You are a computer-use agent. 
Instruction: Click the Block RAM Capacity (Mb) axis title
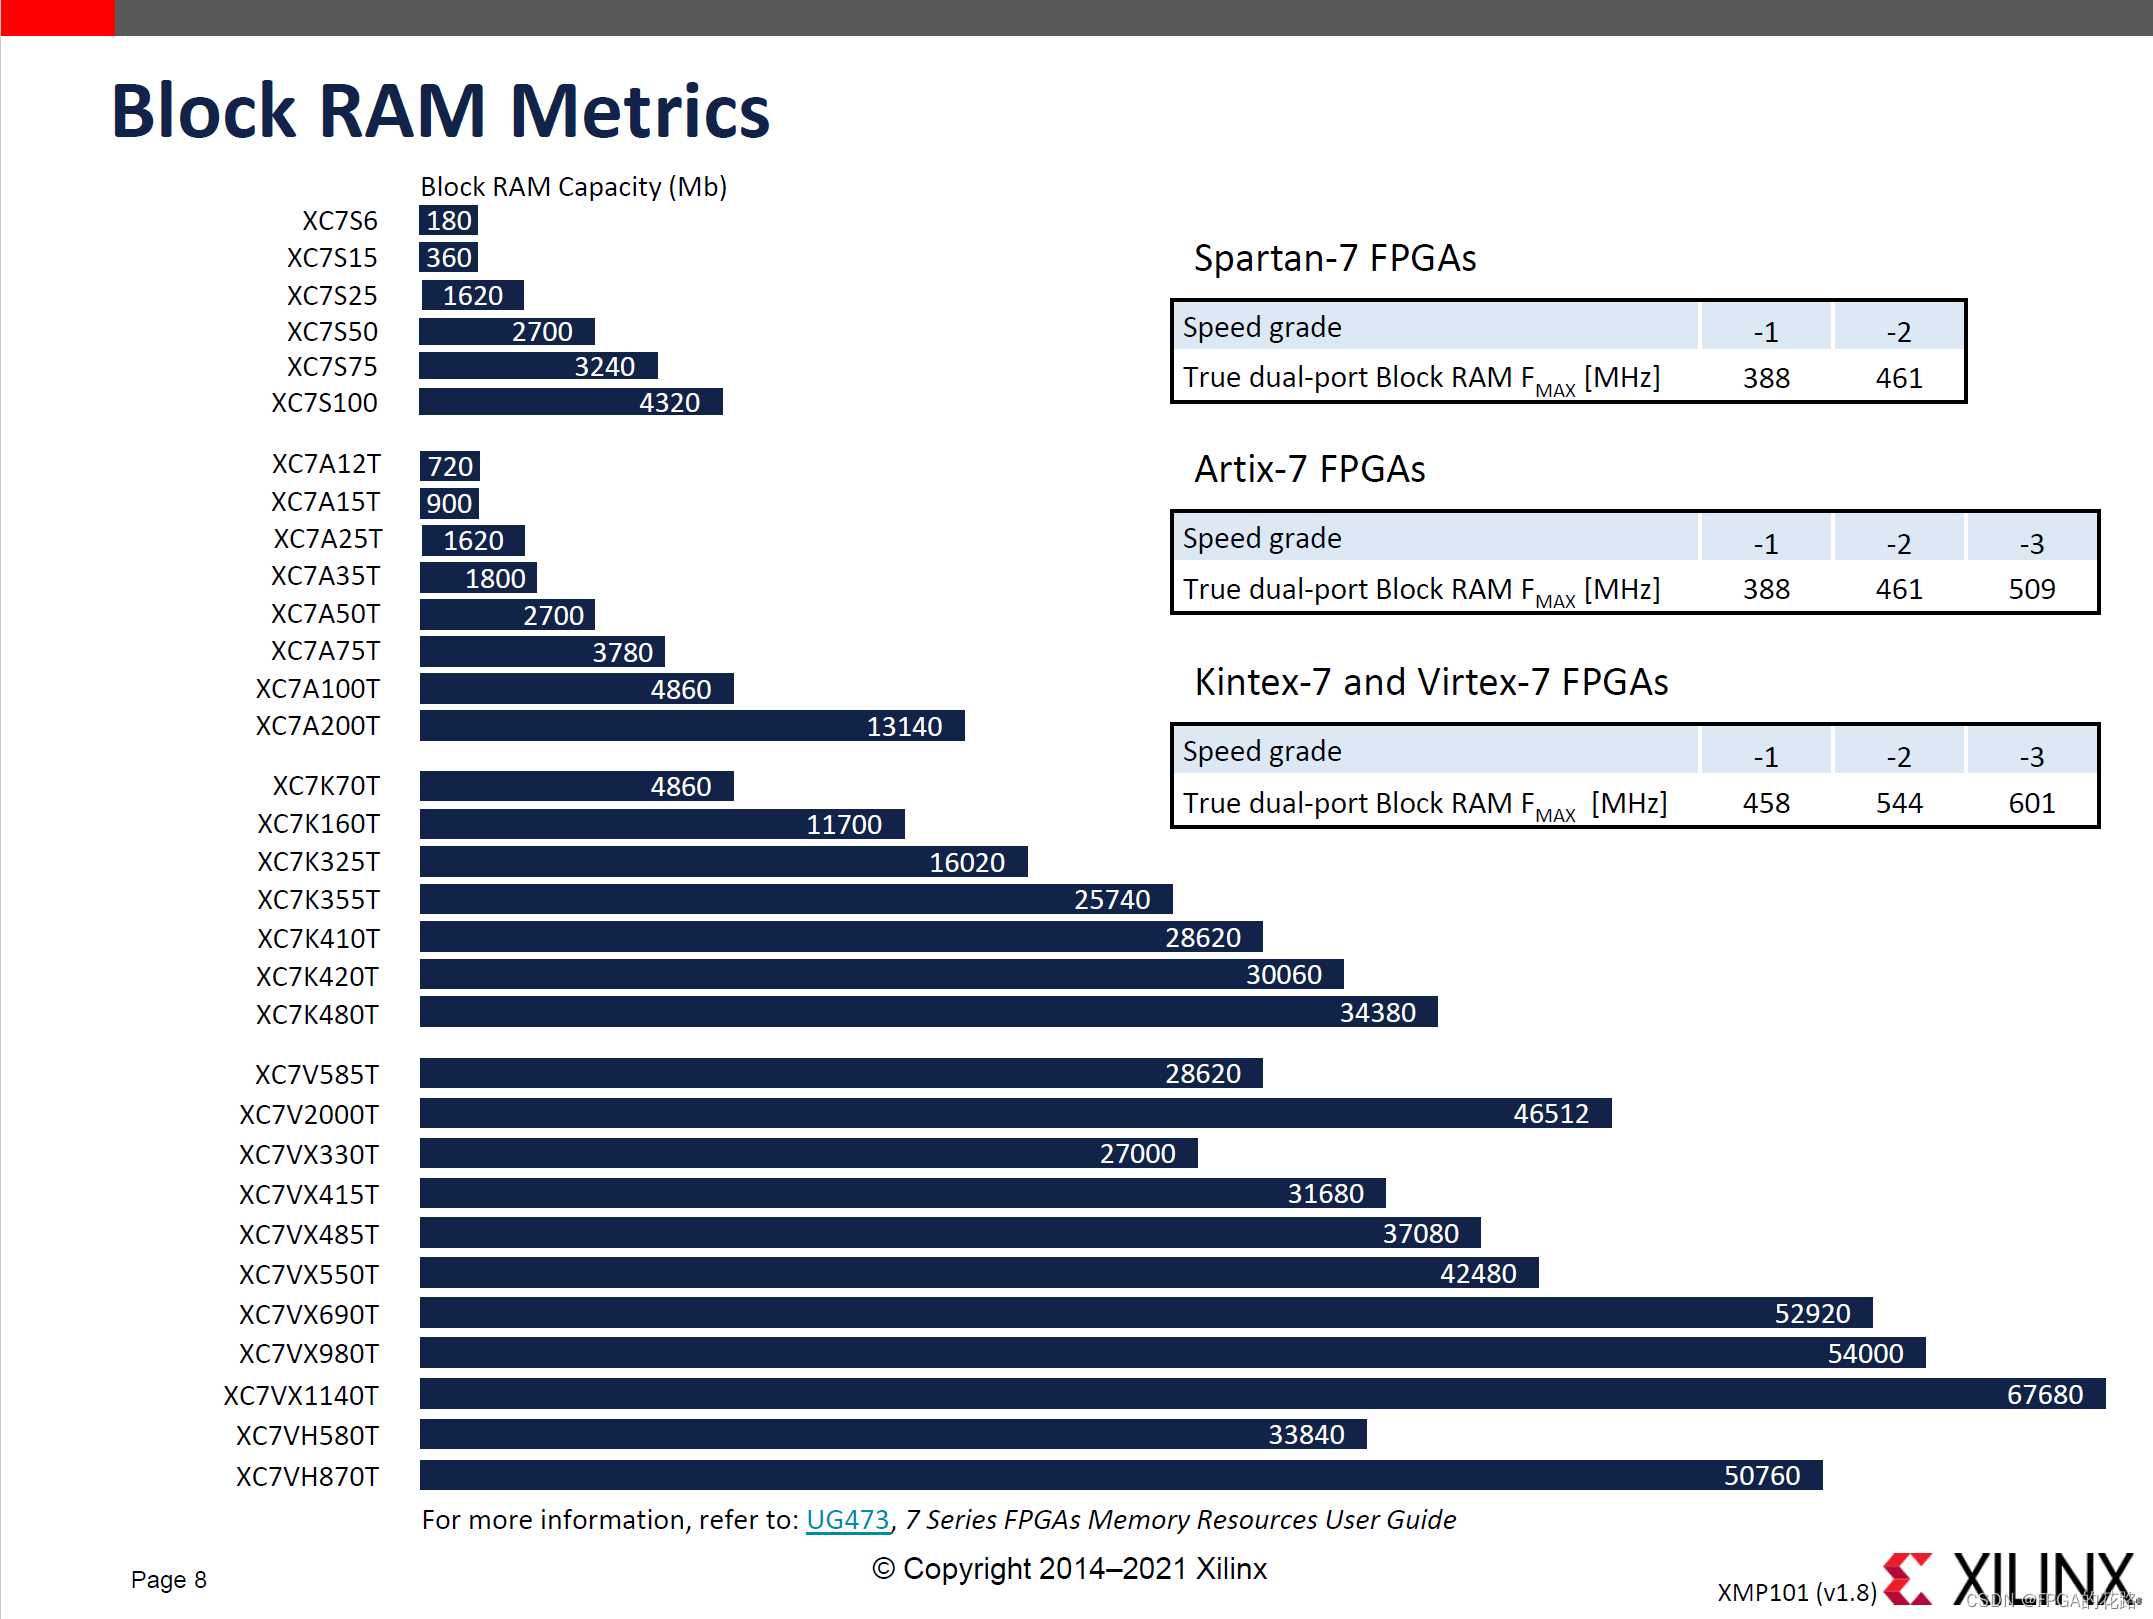coord(573,187)
